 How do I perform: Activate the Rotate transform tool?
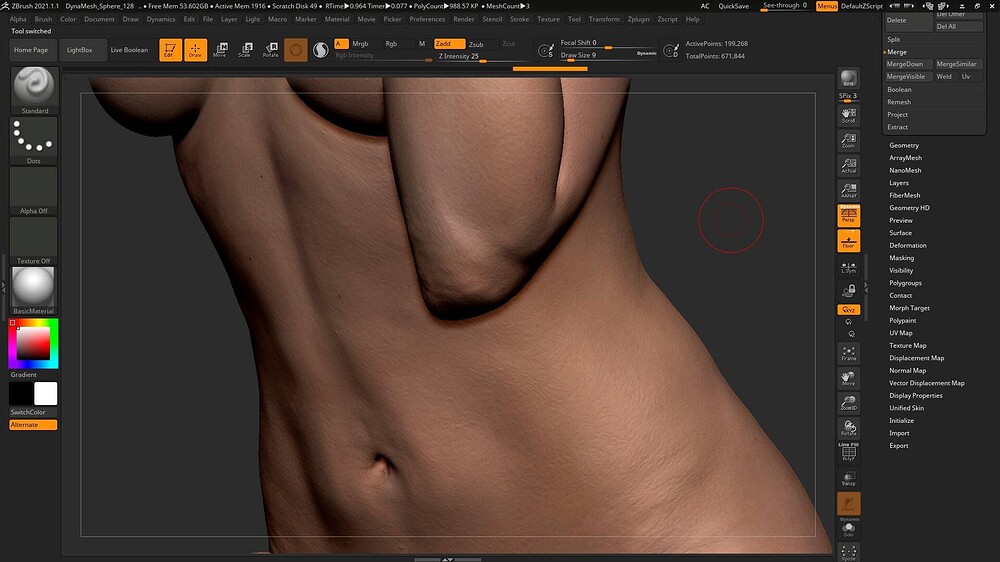pyautogui.click(x=270, y=50)
